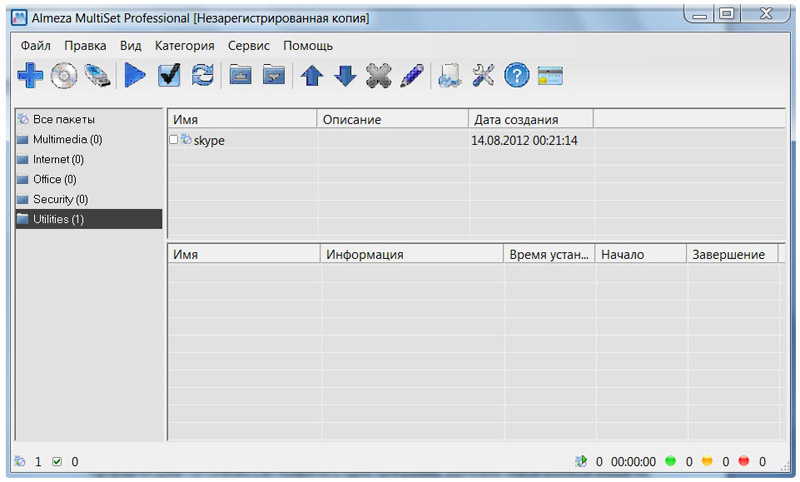The image size is (800, 482).
Task: Click the date 14.08.2012 00:21:14 cell
Action: [x=524, y=140]
